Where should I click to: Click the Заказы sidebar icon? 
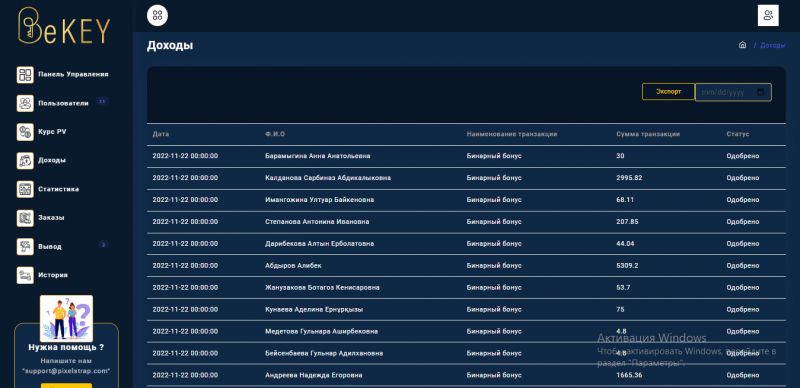click(x=25, y=217)
